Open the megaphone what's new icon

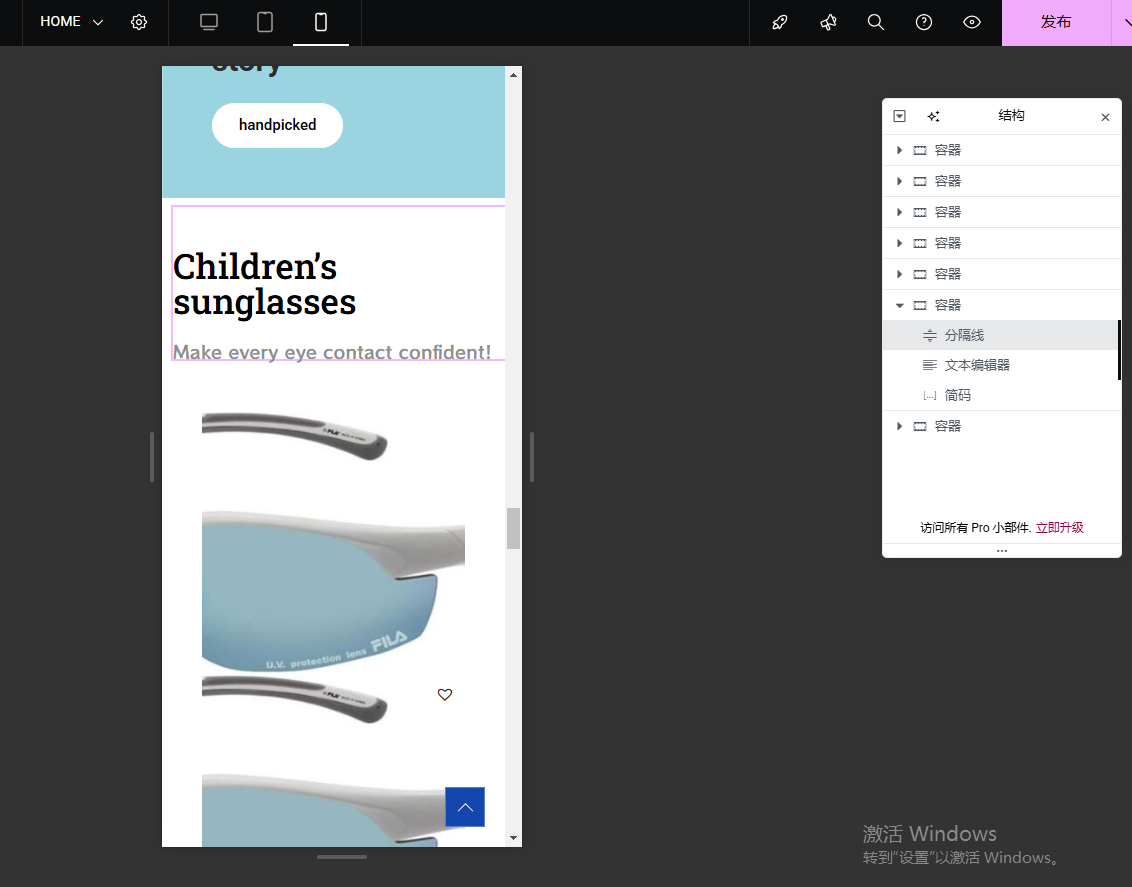828,22
